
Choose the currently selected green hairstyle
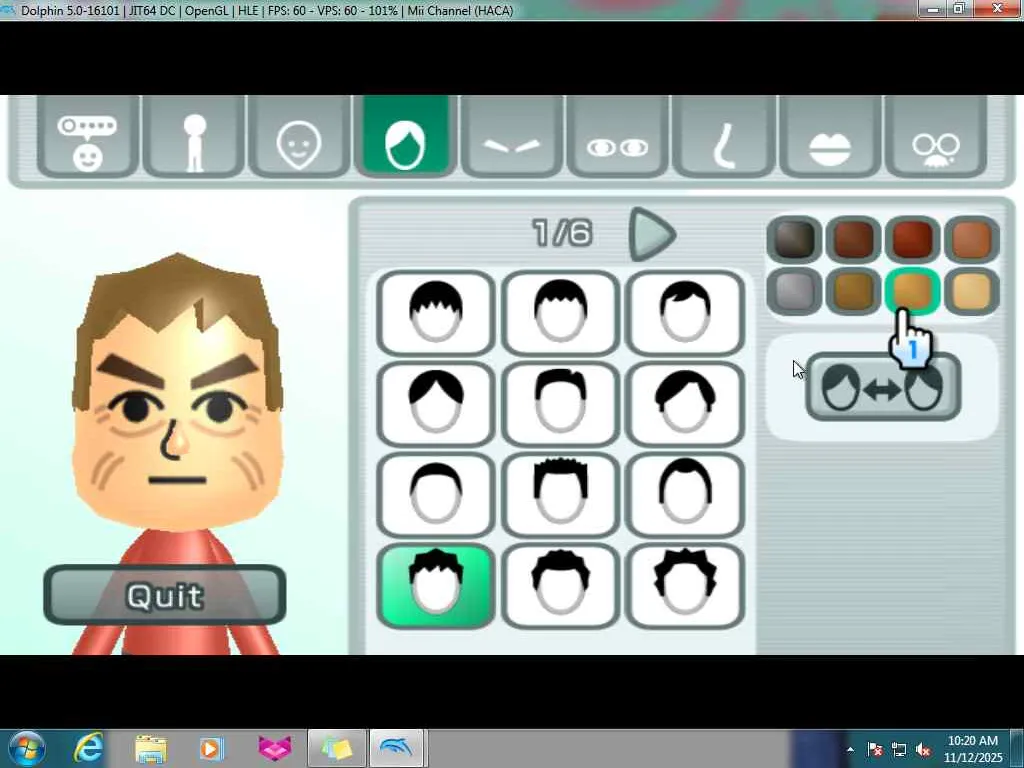click(x=436, y=586)
